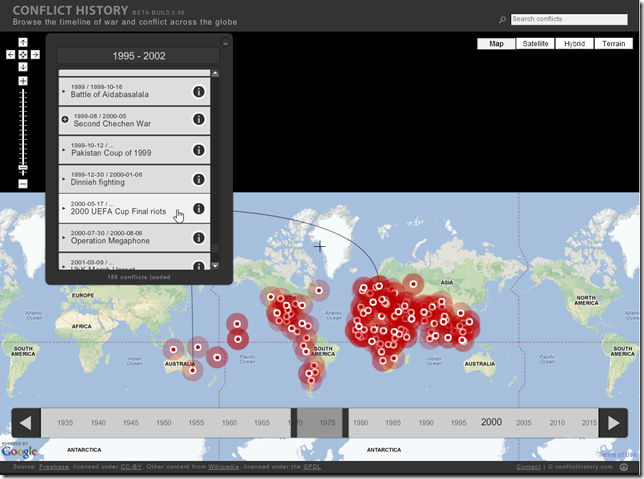Zoom out with the minus button

tap(23, 184)
